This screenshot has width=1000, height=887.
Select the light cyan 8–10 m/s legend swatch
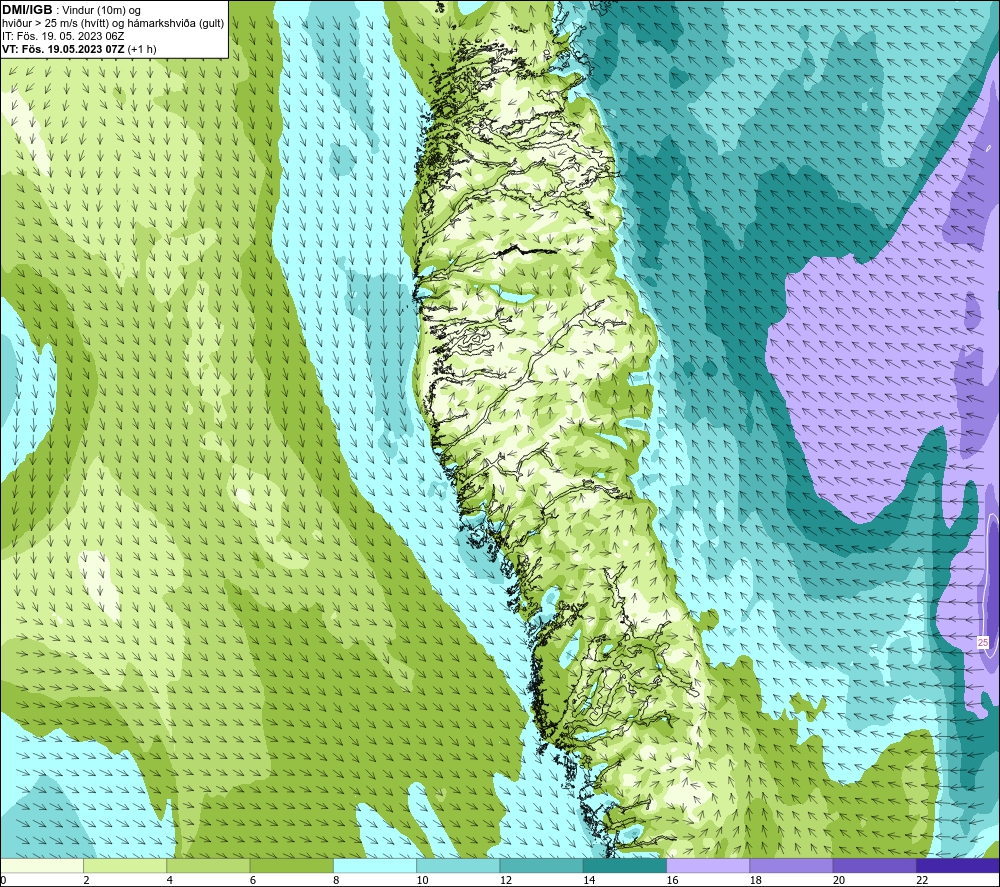pyautogui.click(x=375, y=865)
